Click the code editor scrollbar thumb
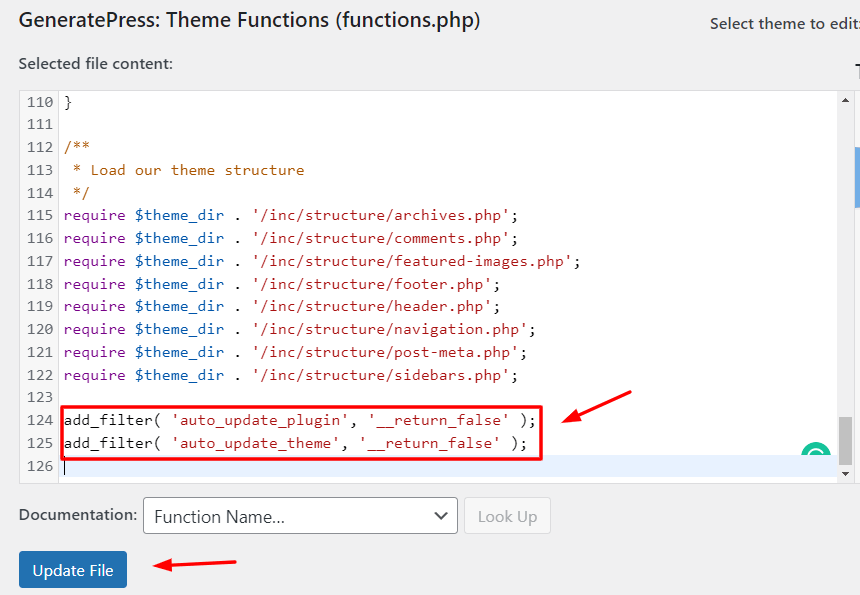The height and width of the screenshot is (595, 860). click(x=845, y=440)
